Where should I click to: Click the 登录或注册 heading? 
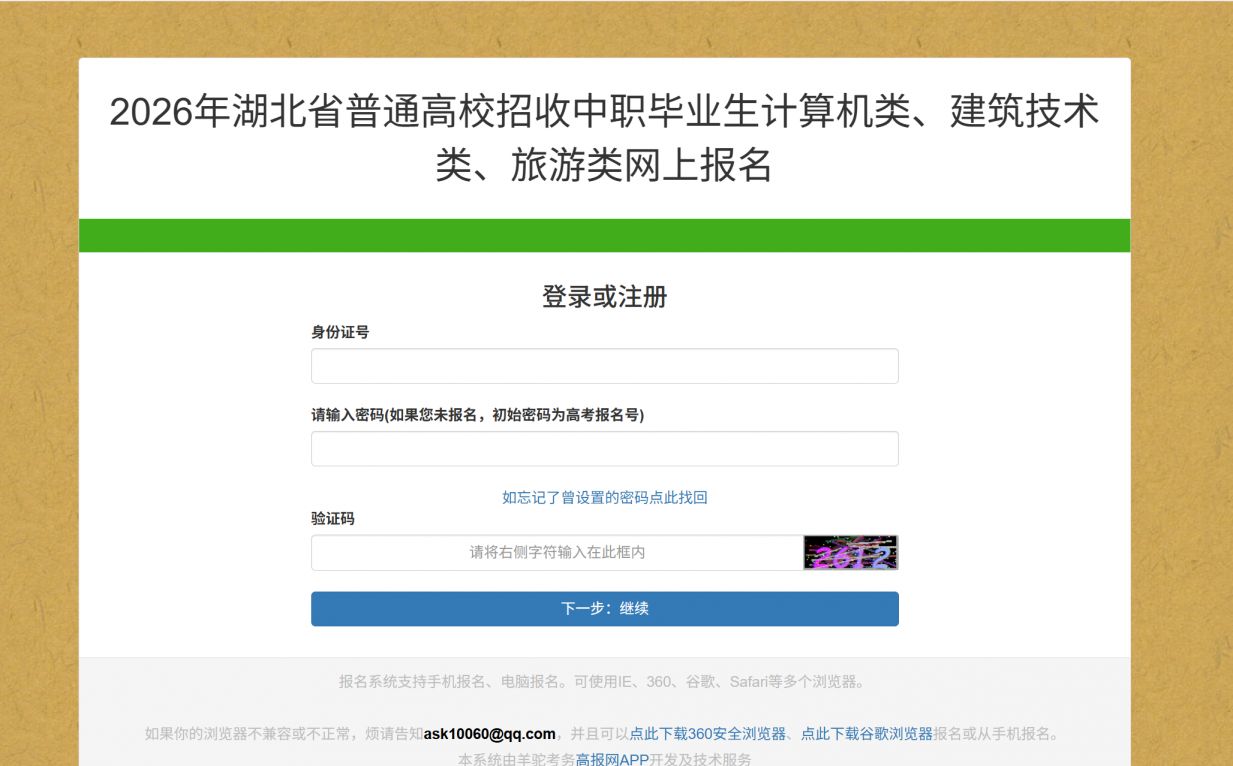pyautogui.click(x=604, y=297)
